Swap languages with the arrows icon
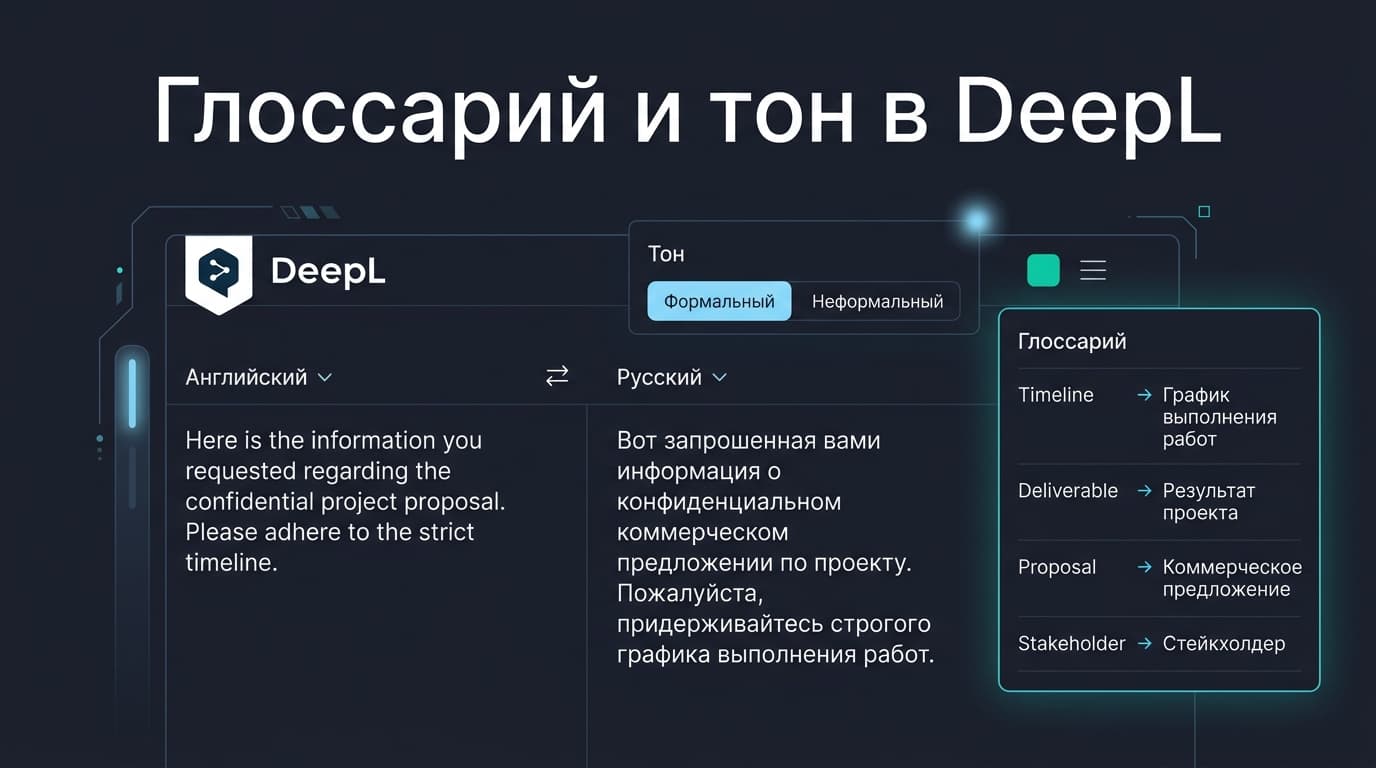This screenshot has width=1376, height=768. click(x=557, y=376)
